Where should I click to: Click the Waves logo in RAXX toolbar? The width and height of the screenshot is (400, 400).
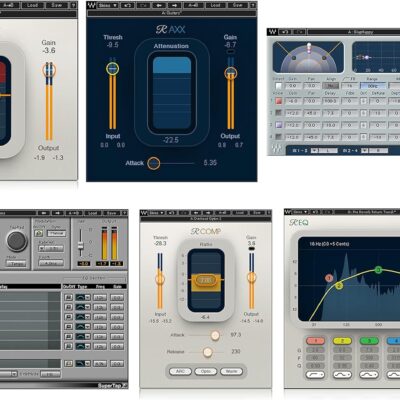click(91, 5)
